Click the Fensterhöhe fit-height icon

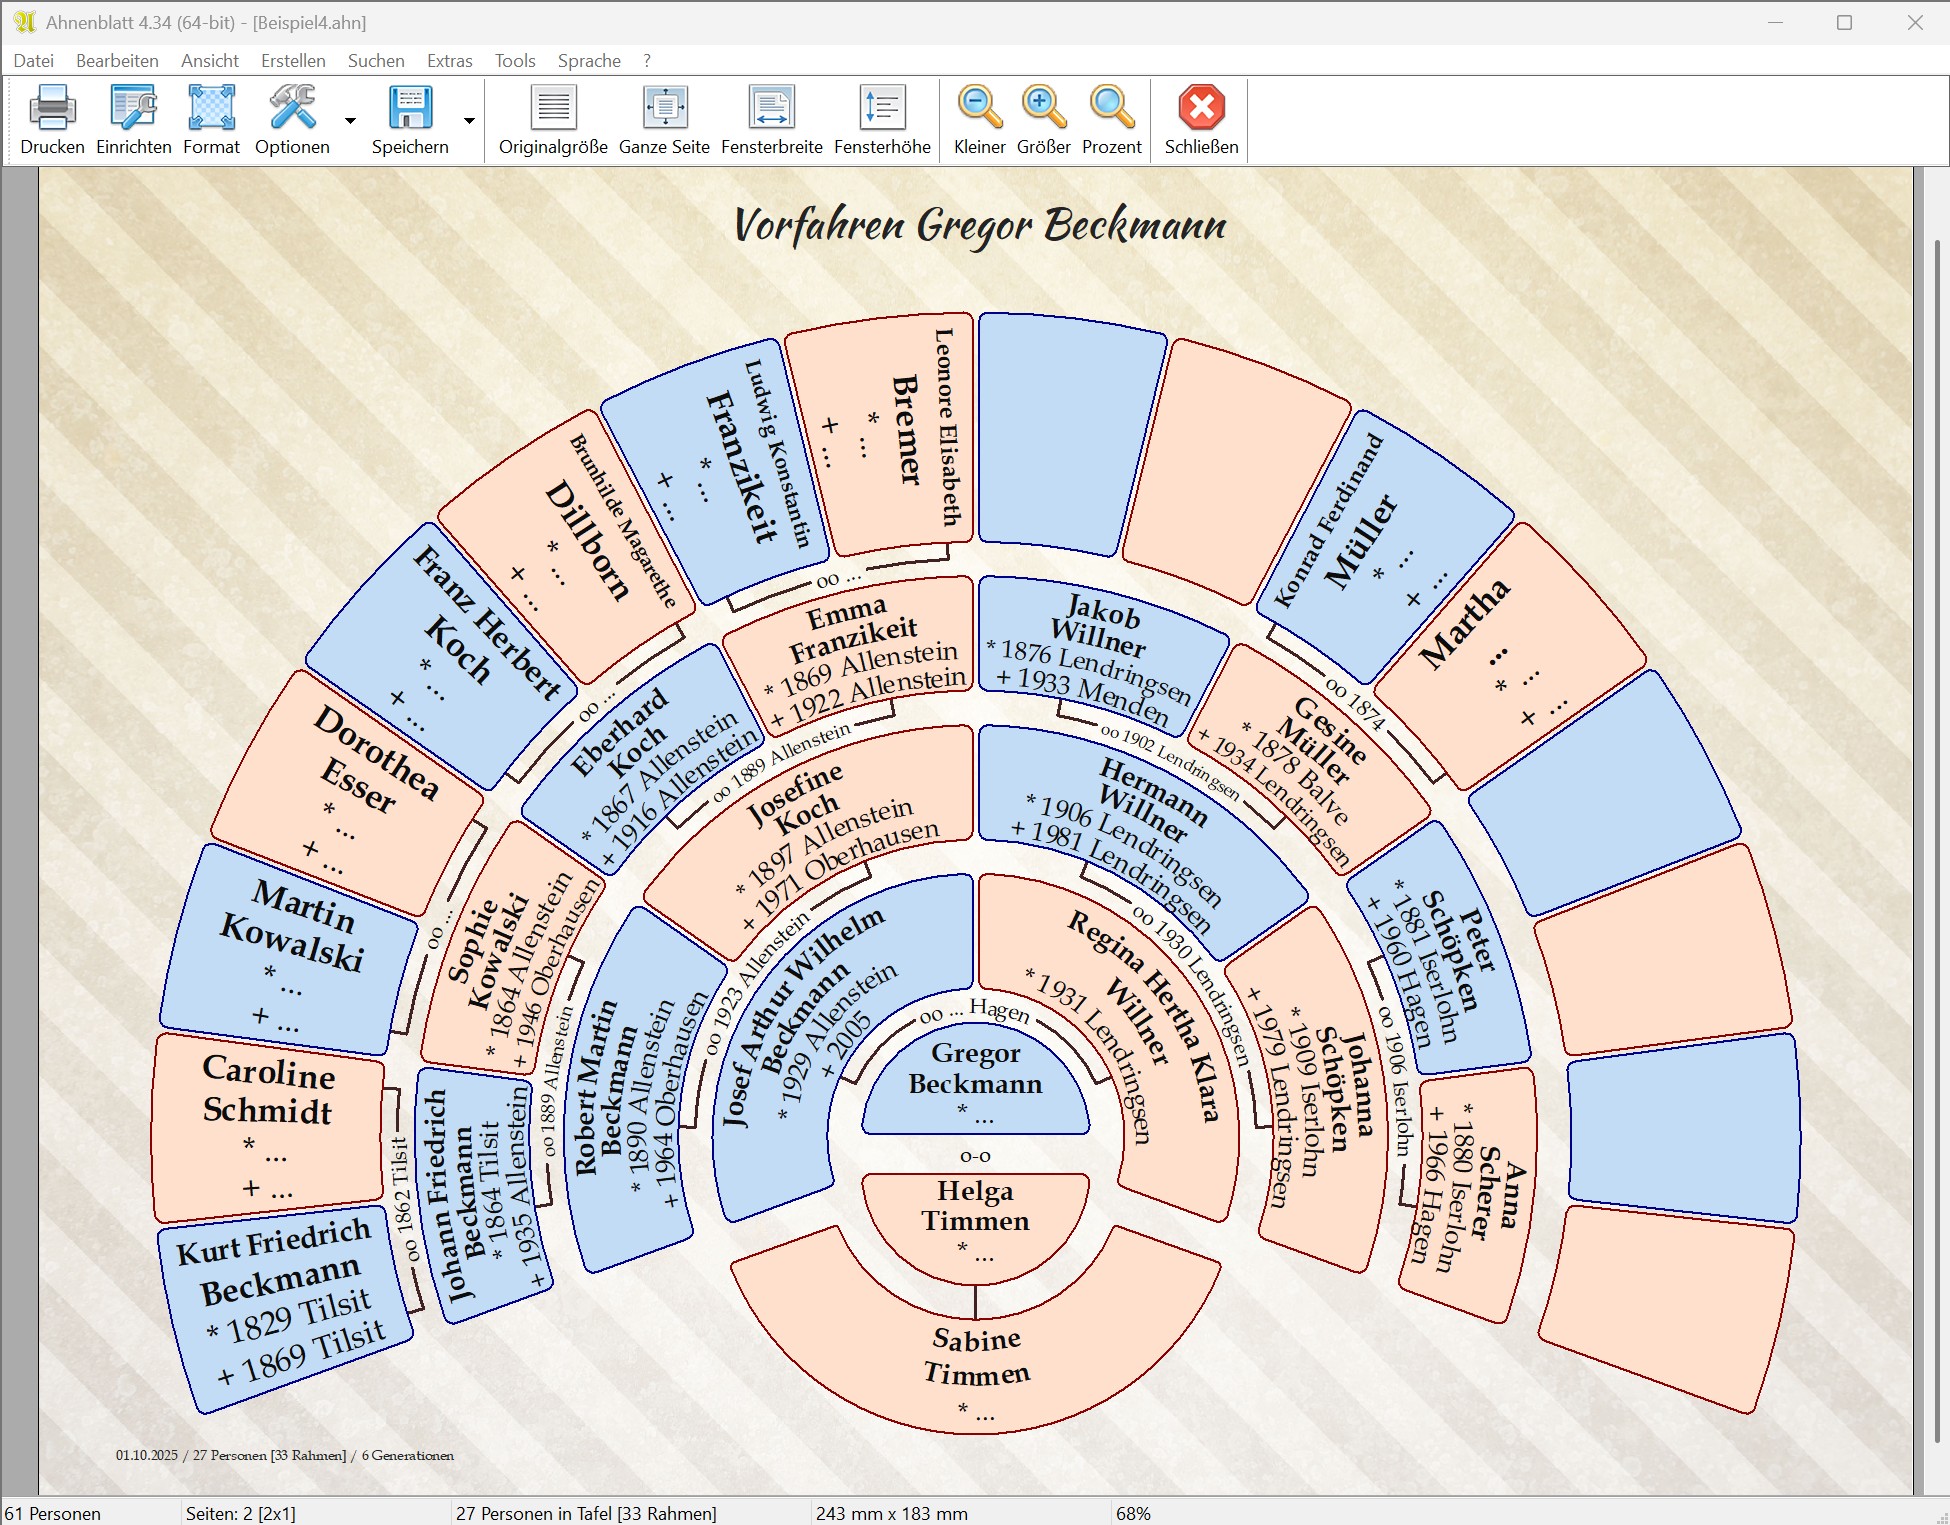882,108
